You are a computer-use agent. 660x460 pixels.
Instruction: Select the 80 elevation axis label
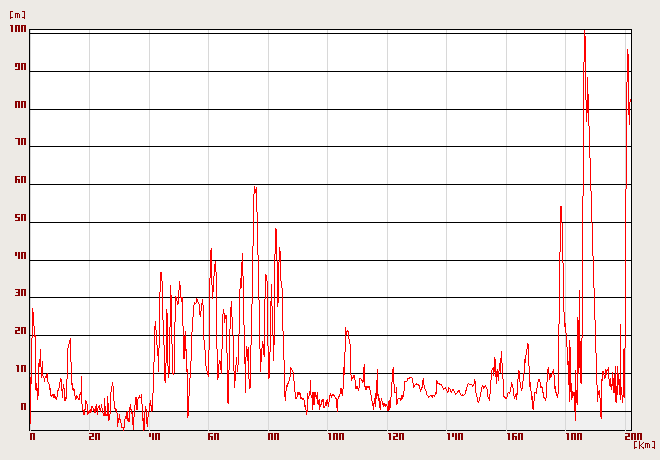tap(20, 105)
